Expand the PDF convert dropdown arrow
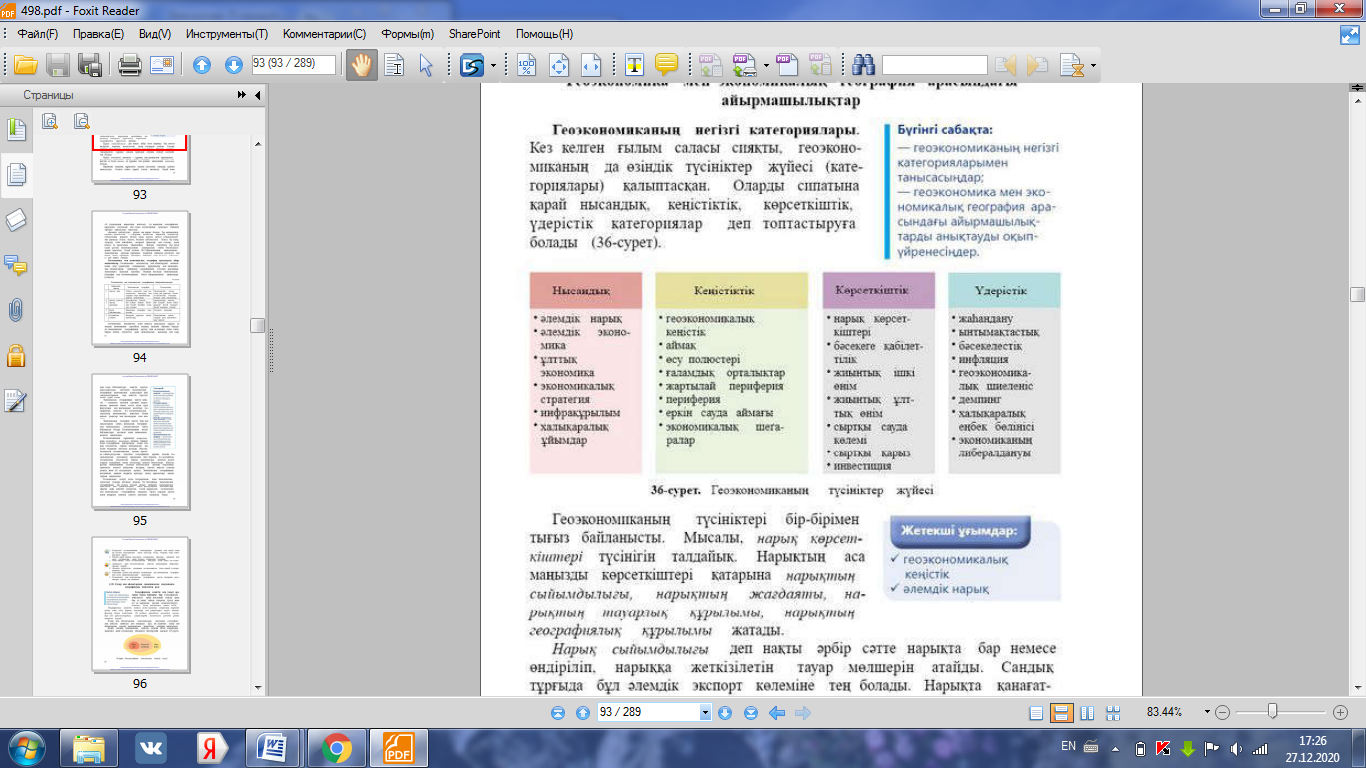The width and height of the screenshot is (1366, 768). click(x=766, y=67)
